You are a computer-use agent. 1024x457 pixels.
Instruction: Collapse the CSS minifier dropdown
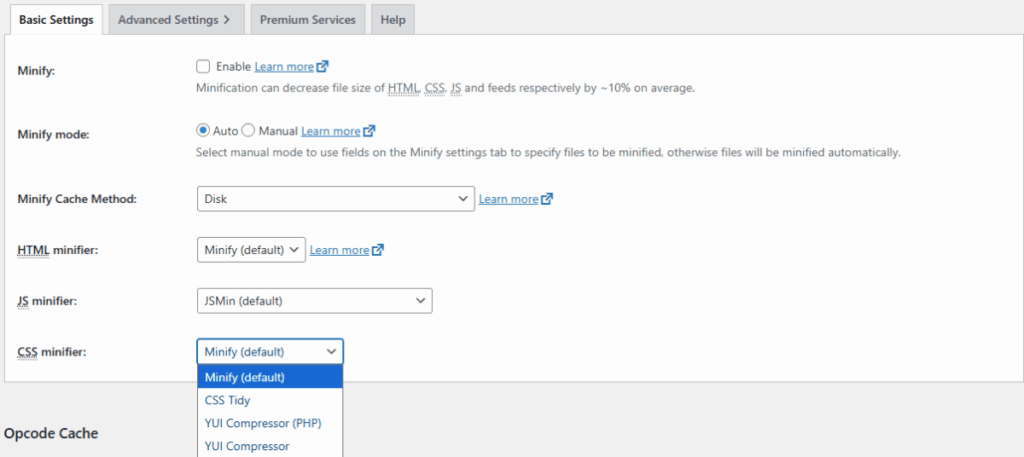[270, 351]
